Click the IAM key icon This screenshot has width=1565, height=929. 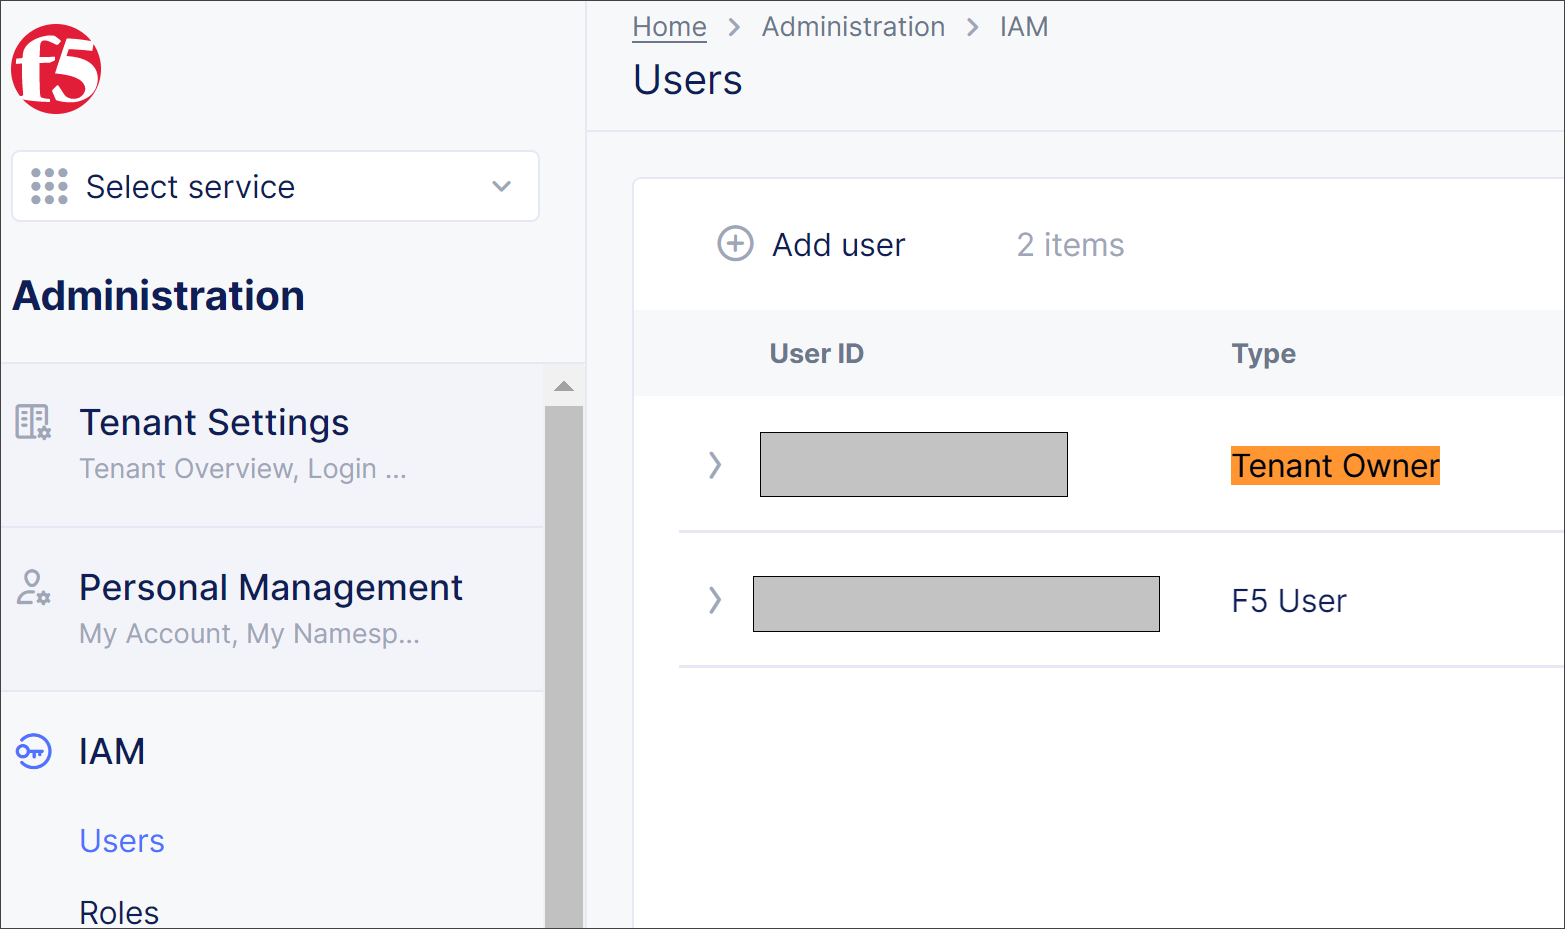(x=33, y=751)
